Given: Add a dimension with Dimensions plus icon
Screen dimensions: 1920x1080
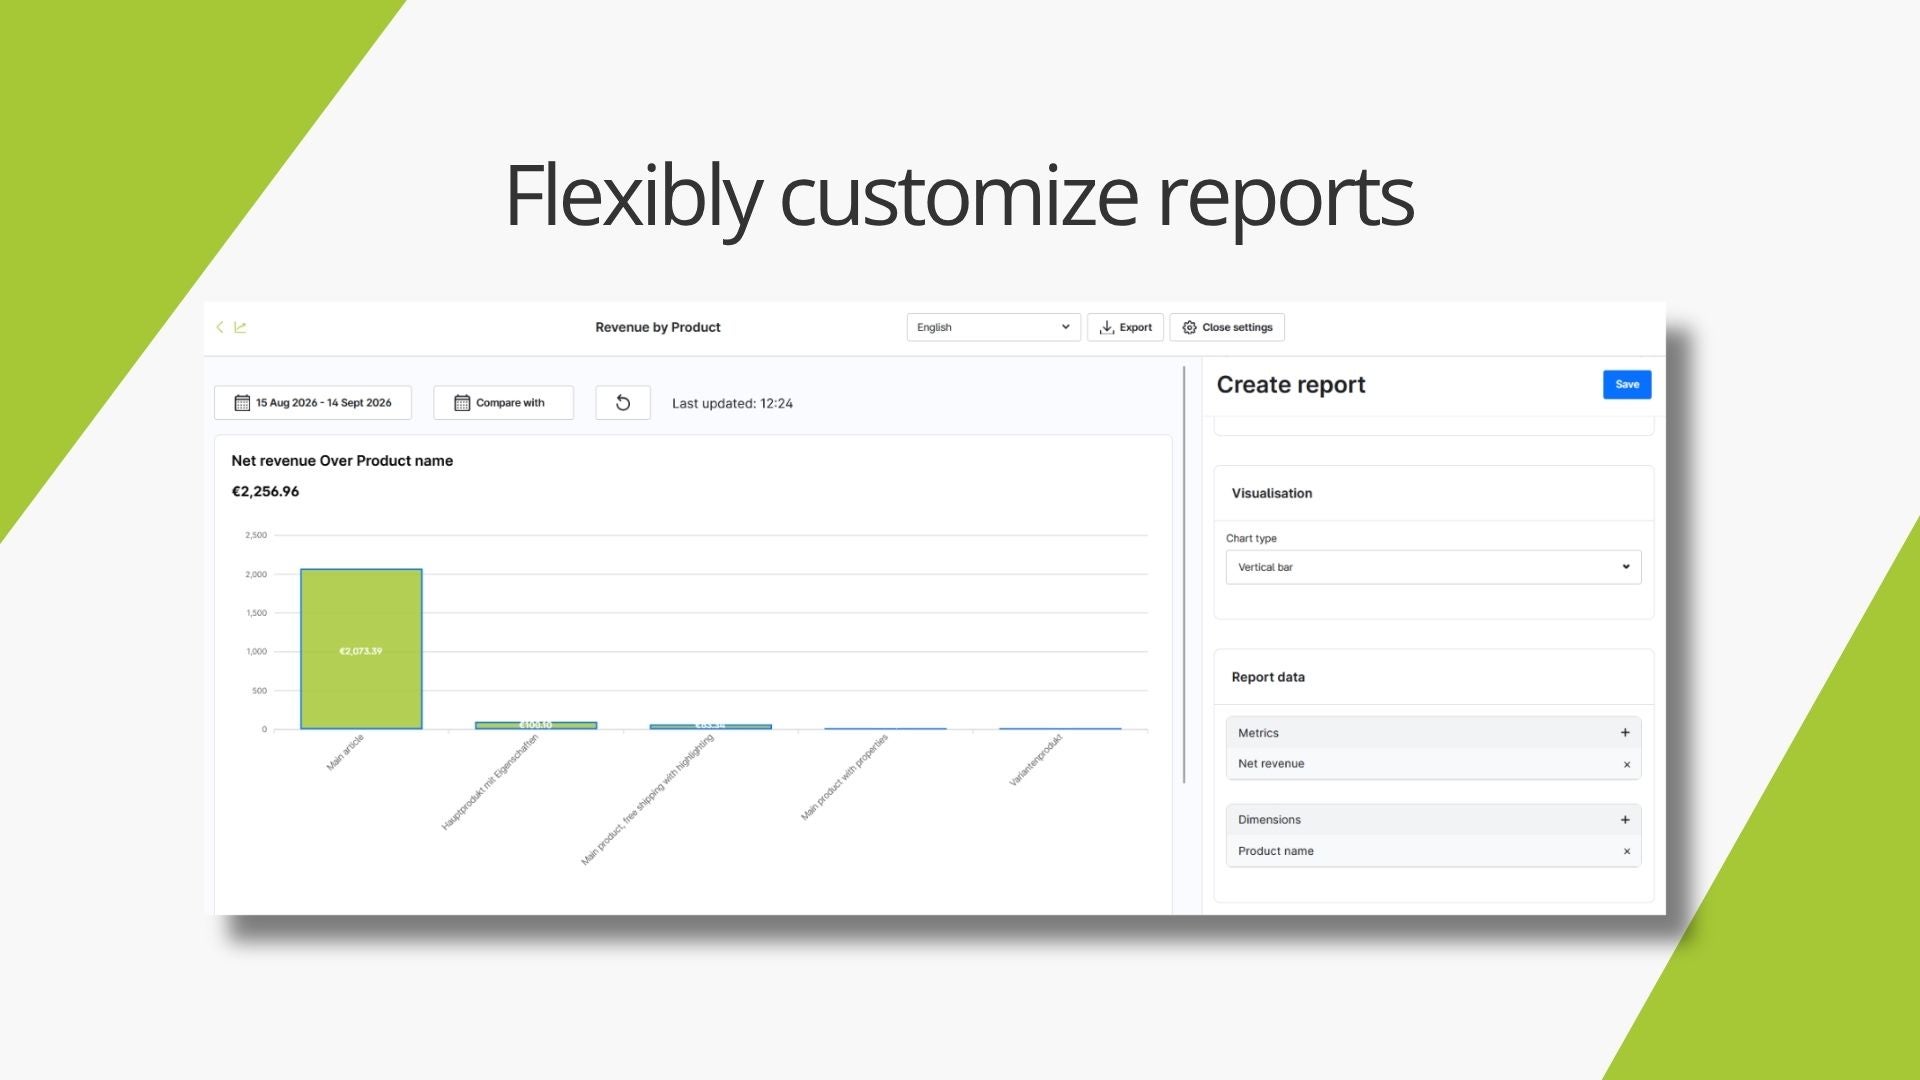Looking at the screenshot, I should 1625,820.
